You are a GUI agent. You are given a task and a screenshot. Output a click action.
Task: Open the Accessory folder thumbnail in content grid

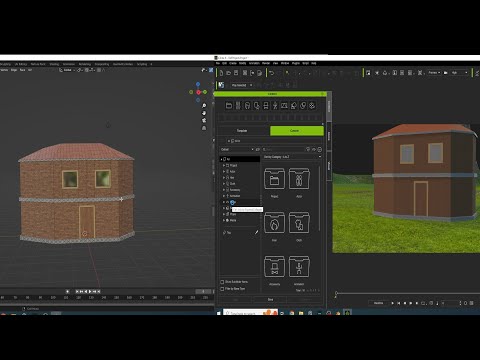pos(274,267)
